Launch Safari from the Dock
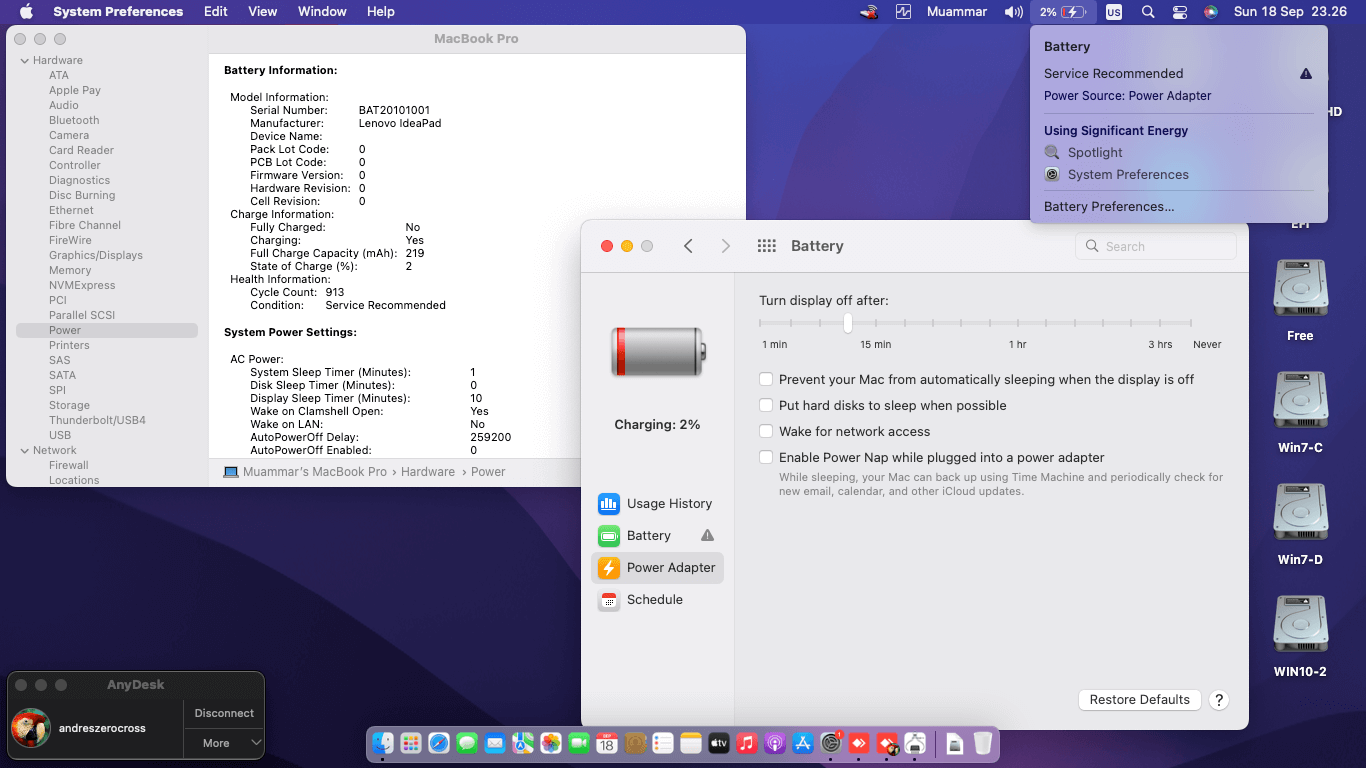The height and width of the screenshot is (768, 1366). [439, 743]
